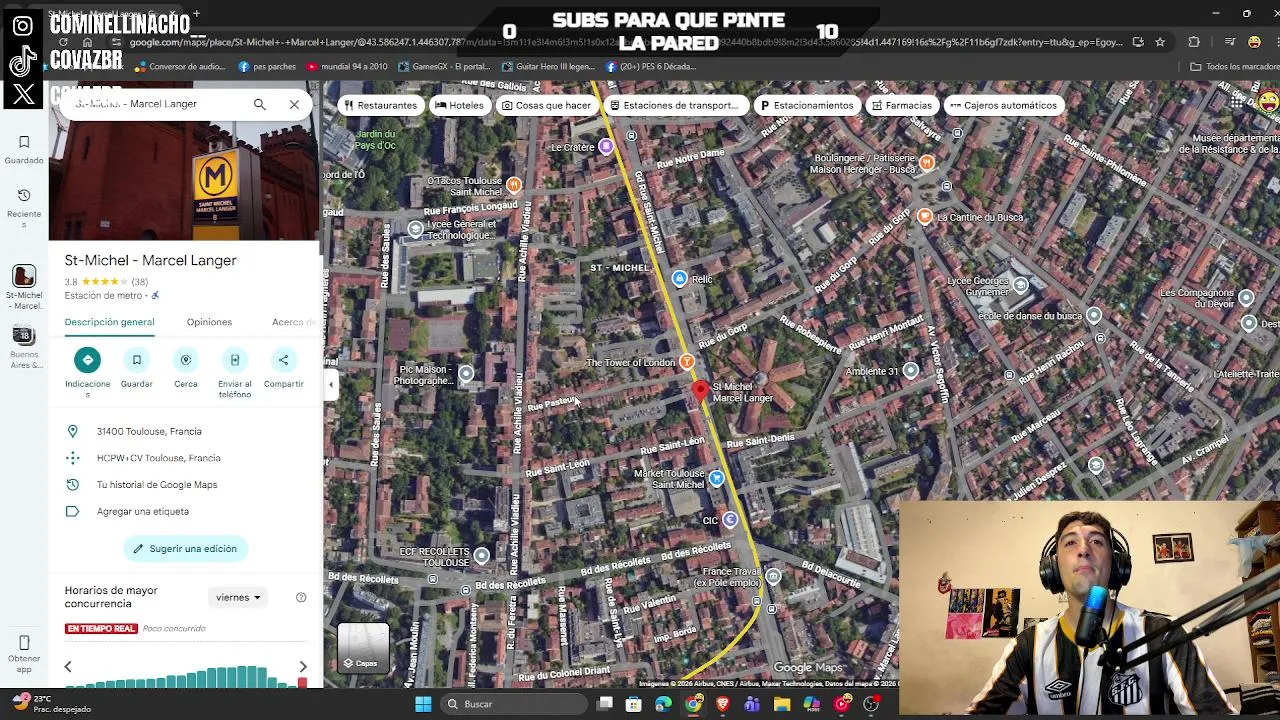This screenshot has height=720, width=1280.
Task: Open mundial 94 a 2010 bookmark
Action: (347, 67)
